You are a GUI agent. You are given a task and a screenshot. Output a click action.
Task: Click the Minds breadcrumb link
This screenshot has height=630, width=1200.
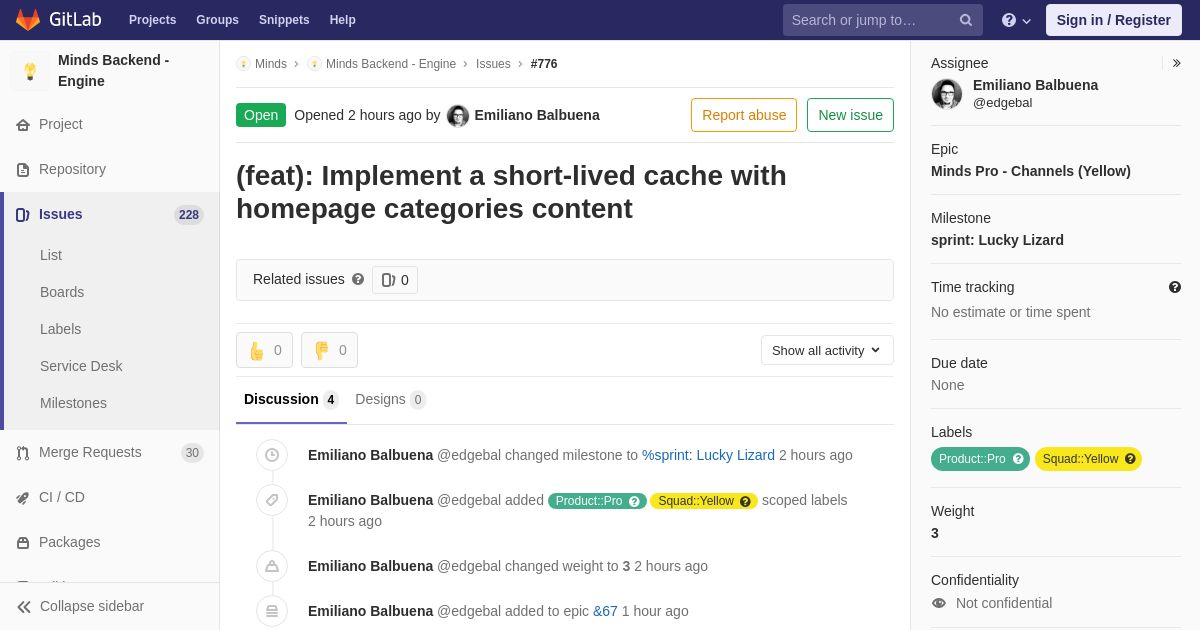(x=271, y=64)
